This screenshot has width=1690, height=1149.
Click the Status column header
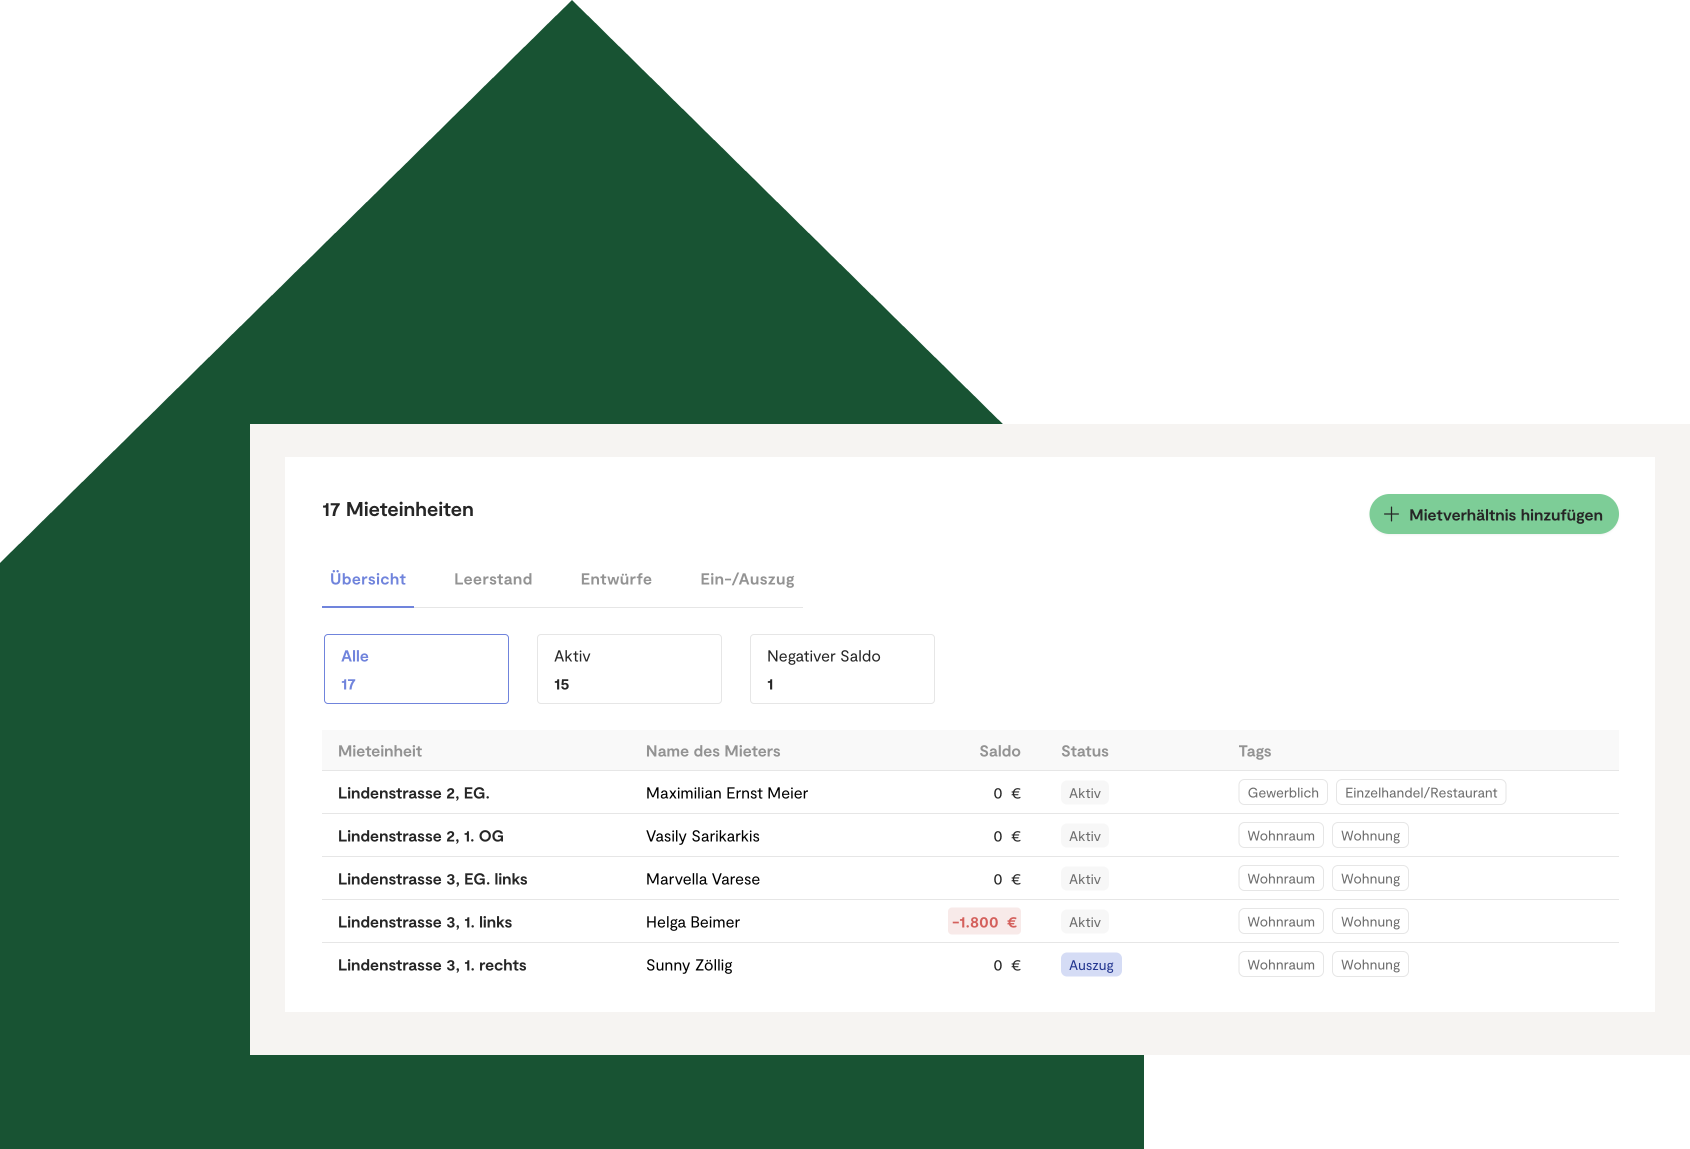(x=1085, y=751)
